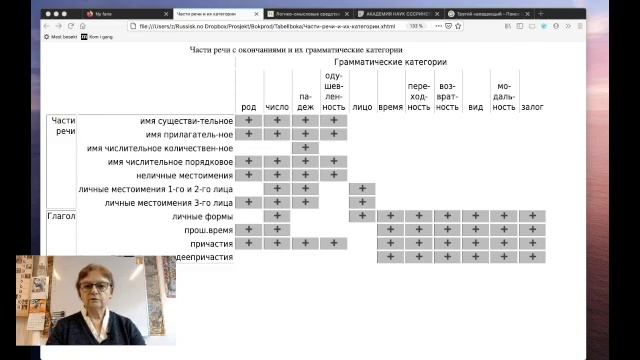This screenshot has width=640, height=360.
Task: Click plus cell for имя существительное under род
Action: (x=249, y=120)
